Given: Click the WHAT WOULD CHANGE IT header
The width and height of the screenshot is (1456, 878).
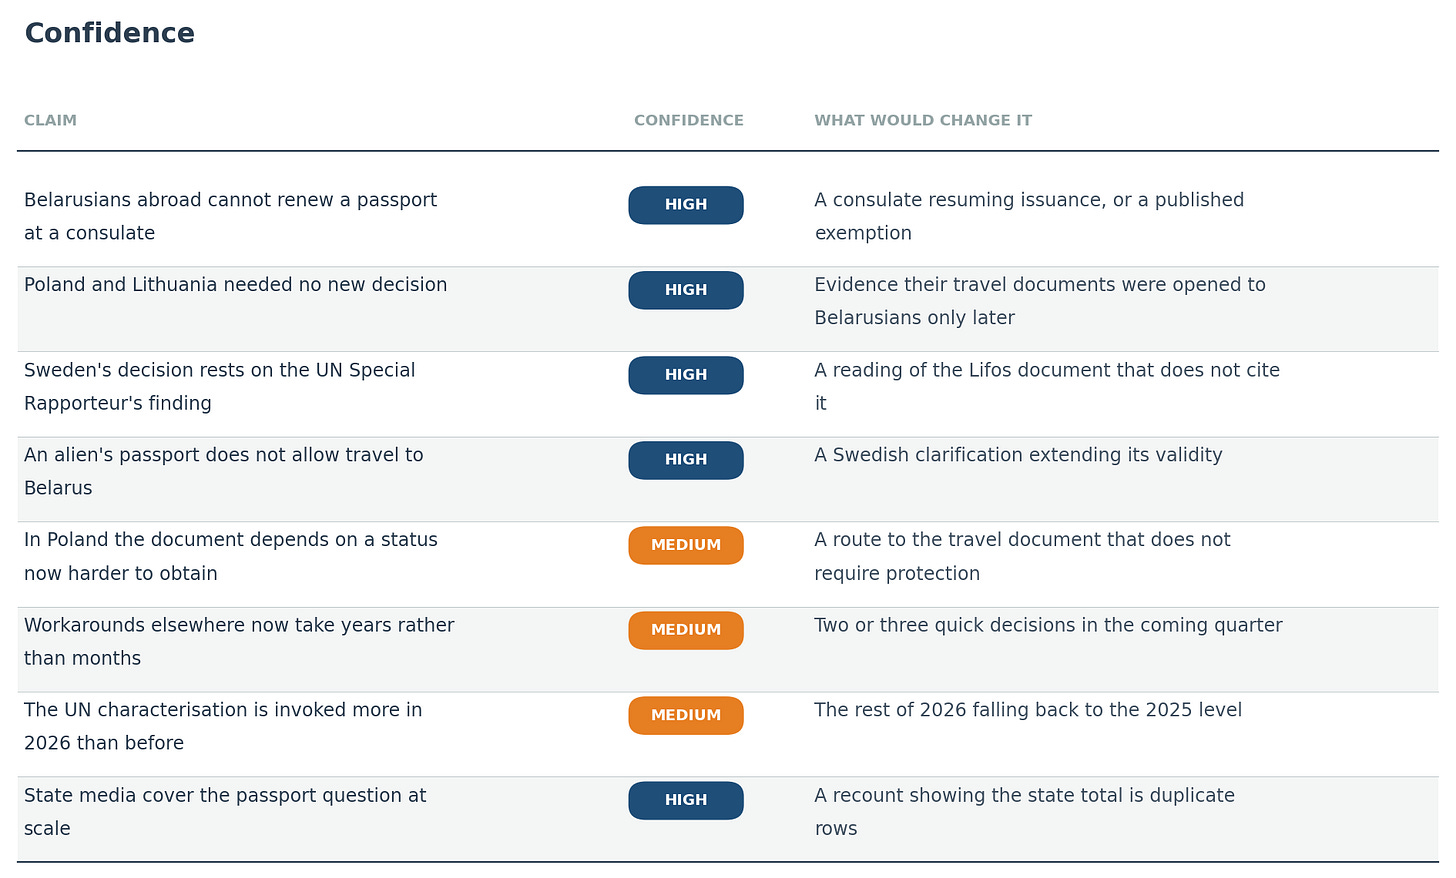Looking at the screenshot, I should (x=923, y=121).
